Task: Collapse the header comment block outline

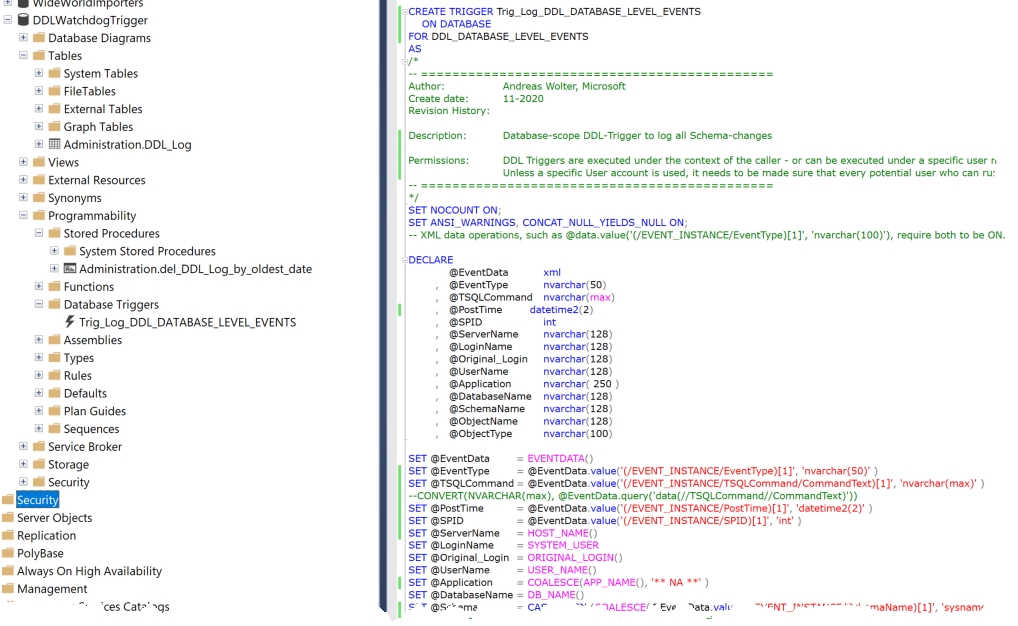Action: coord(404,62)
